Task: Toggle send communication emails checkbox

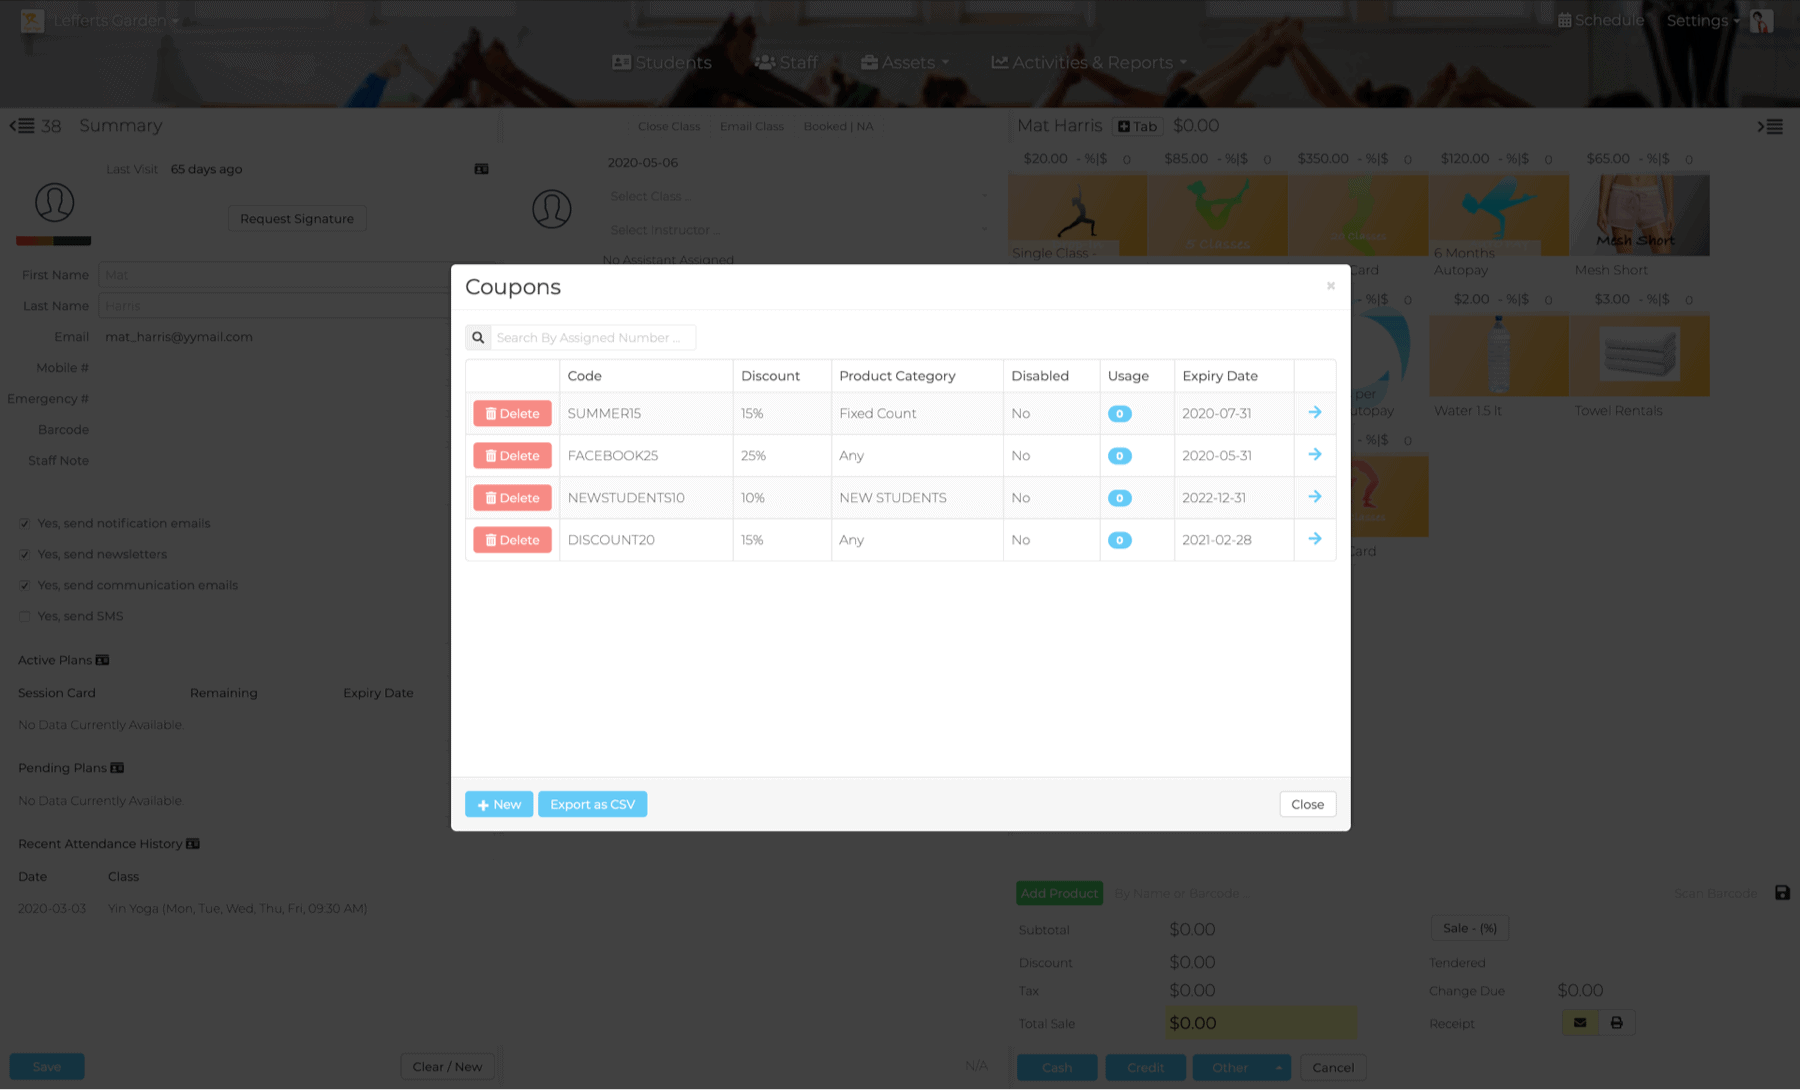Action: 25,585
